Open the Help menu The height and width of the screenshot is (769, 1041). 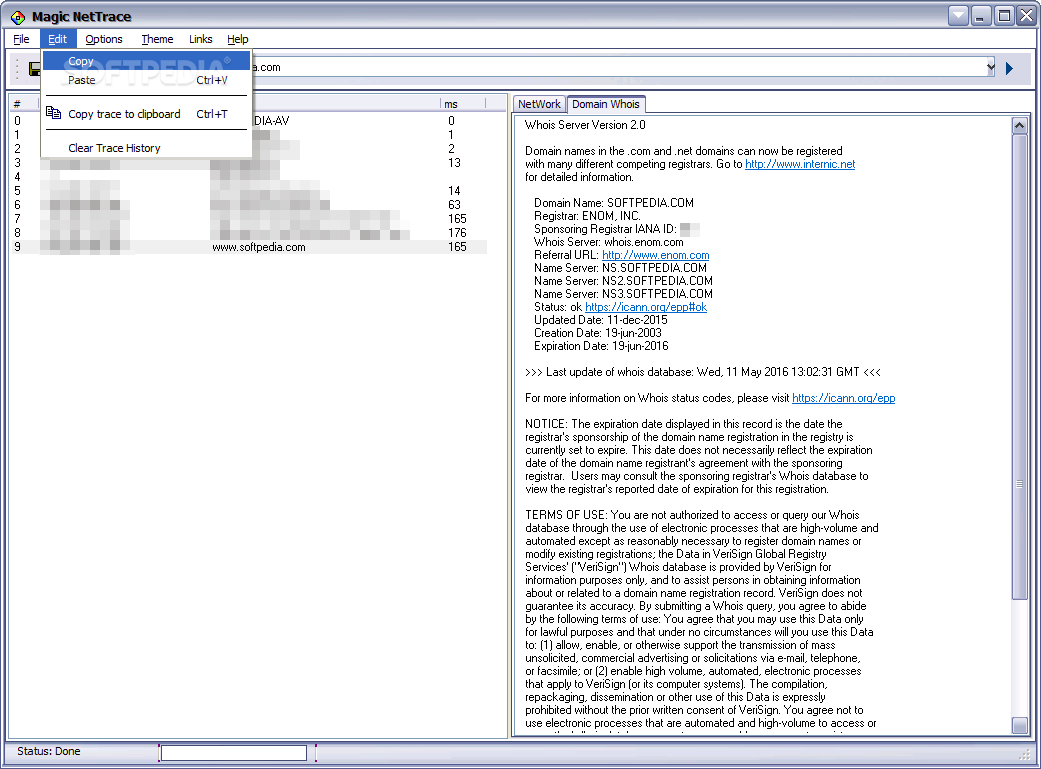pyautogui.click(x=238, y=39)
